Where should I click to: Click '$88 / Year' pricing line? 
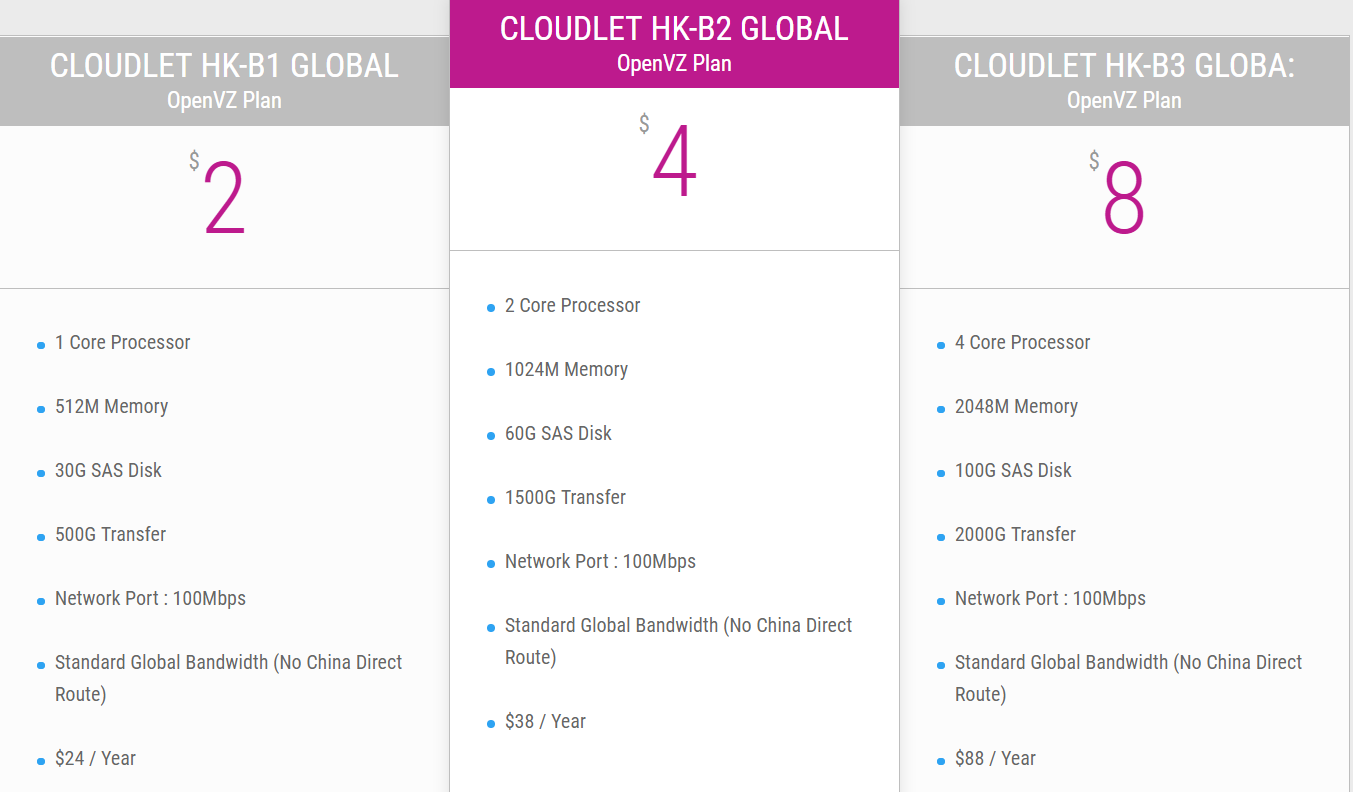click(995, 758)
